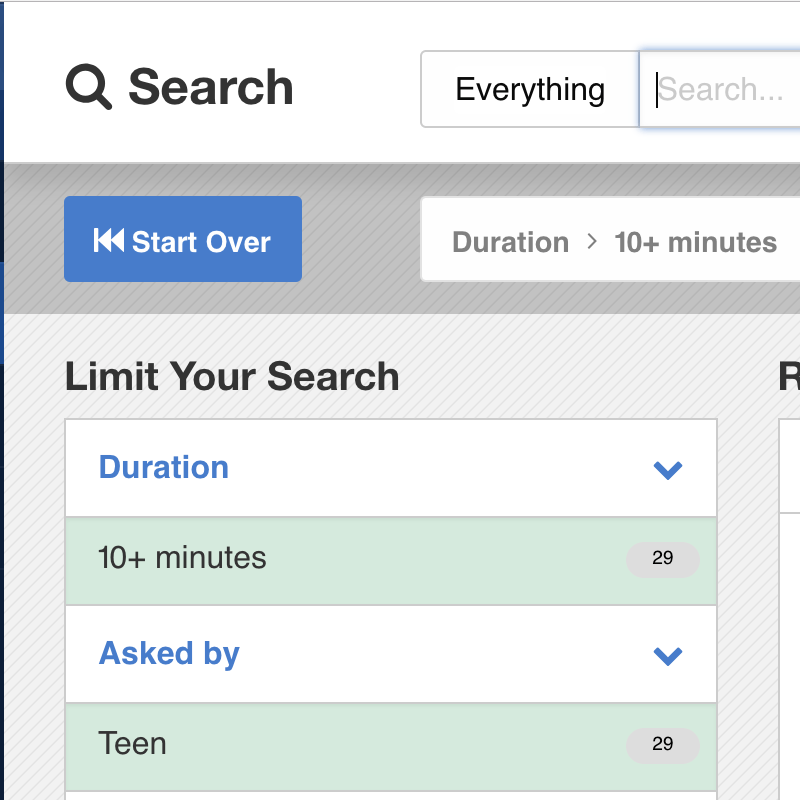Click the Limit Your Search heading
This screenshot has height=800, width=800.
coord(232,377)
